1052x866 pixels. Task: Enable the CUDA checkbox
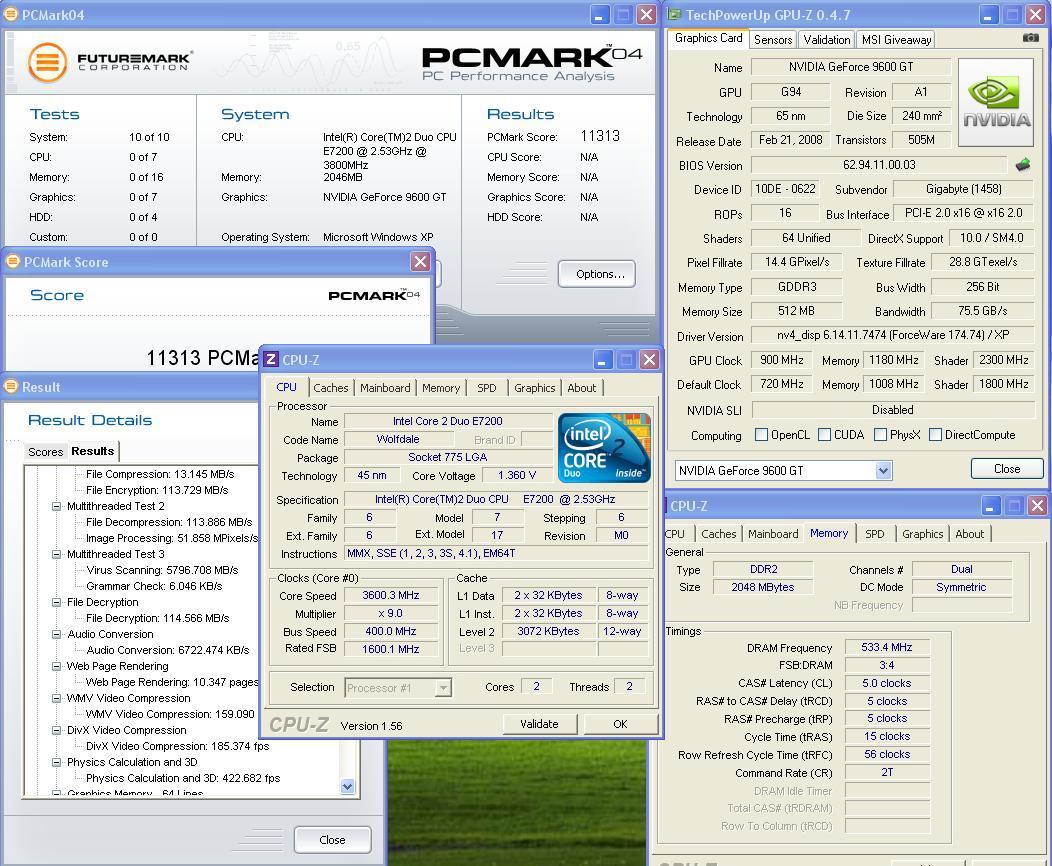(x=825, y=435)
